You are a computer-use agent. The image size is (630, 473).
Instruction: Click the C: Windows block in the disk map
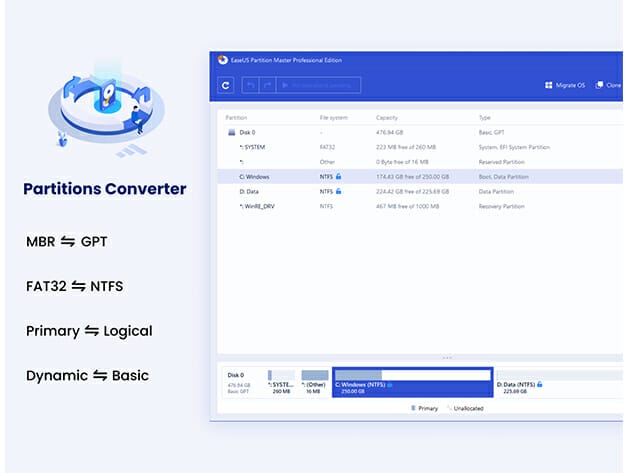(x=412, y=382)
